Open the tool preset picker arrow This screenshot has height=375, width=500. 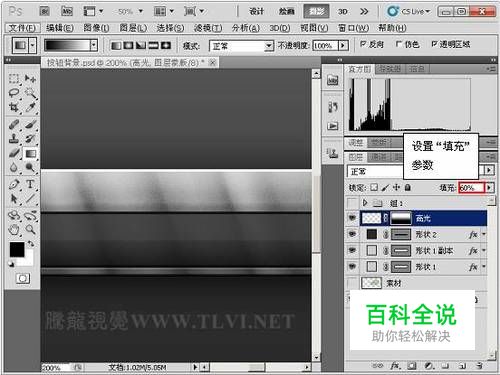[32, 45]
